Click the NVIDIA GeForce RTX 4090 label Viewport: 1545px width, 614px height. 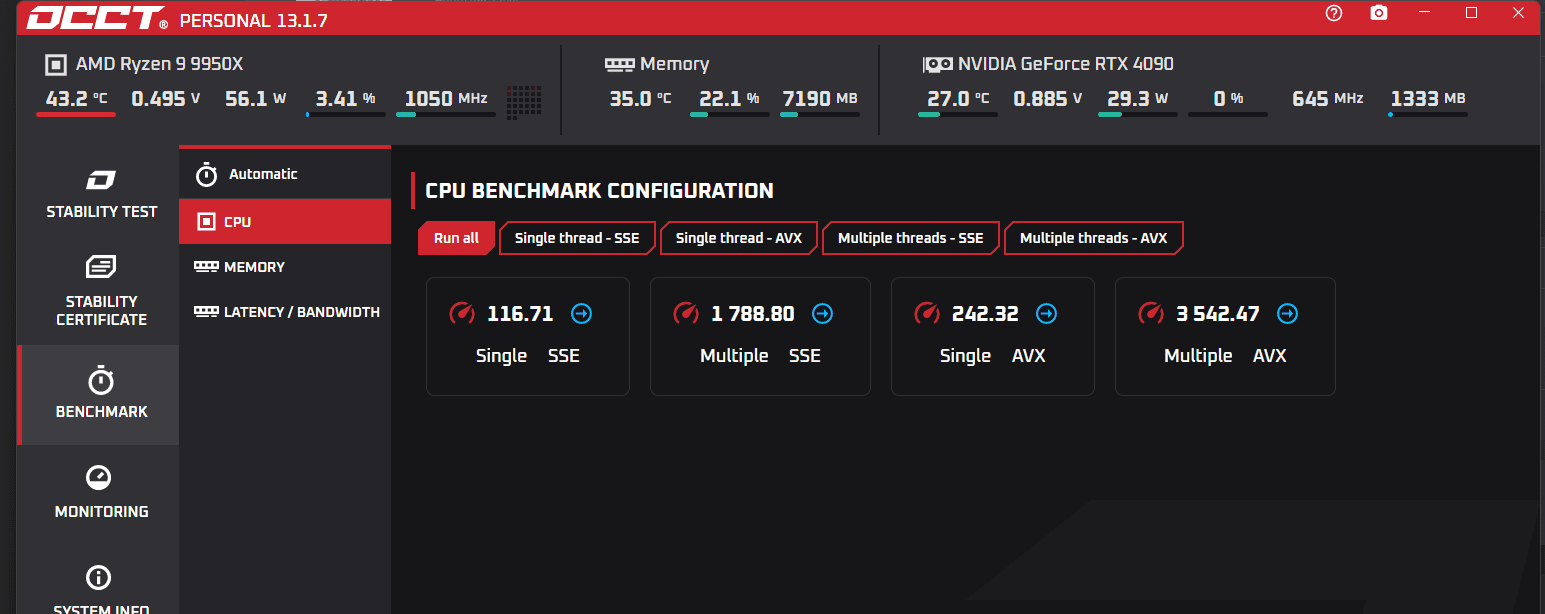click(1066, 64)
